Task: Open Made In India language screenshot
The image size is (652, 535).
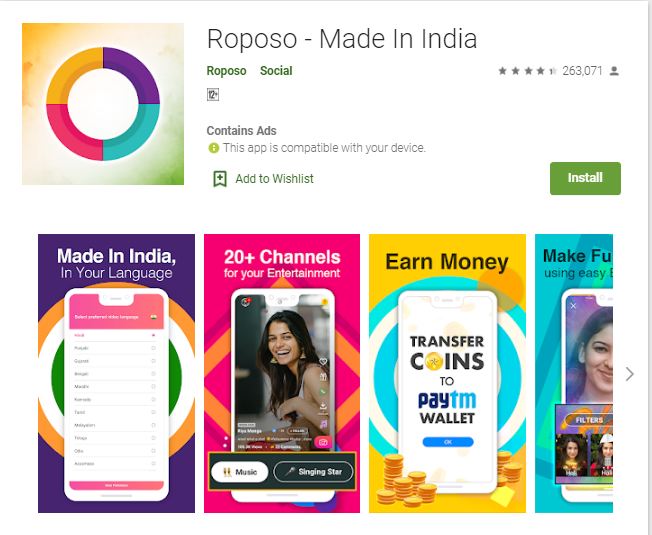Action: coord(116,373)
